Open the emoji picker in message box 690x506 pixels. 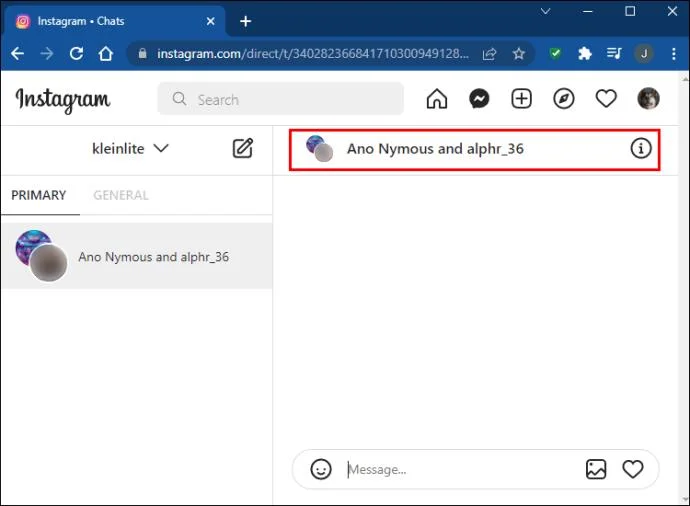click(321, 469)
